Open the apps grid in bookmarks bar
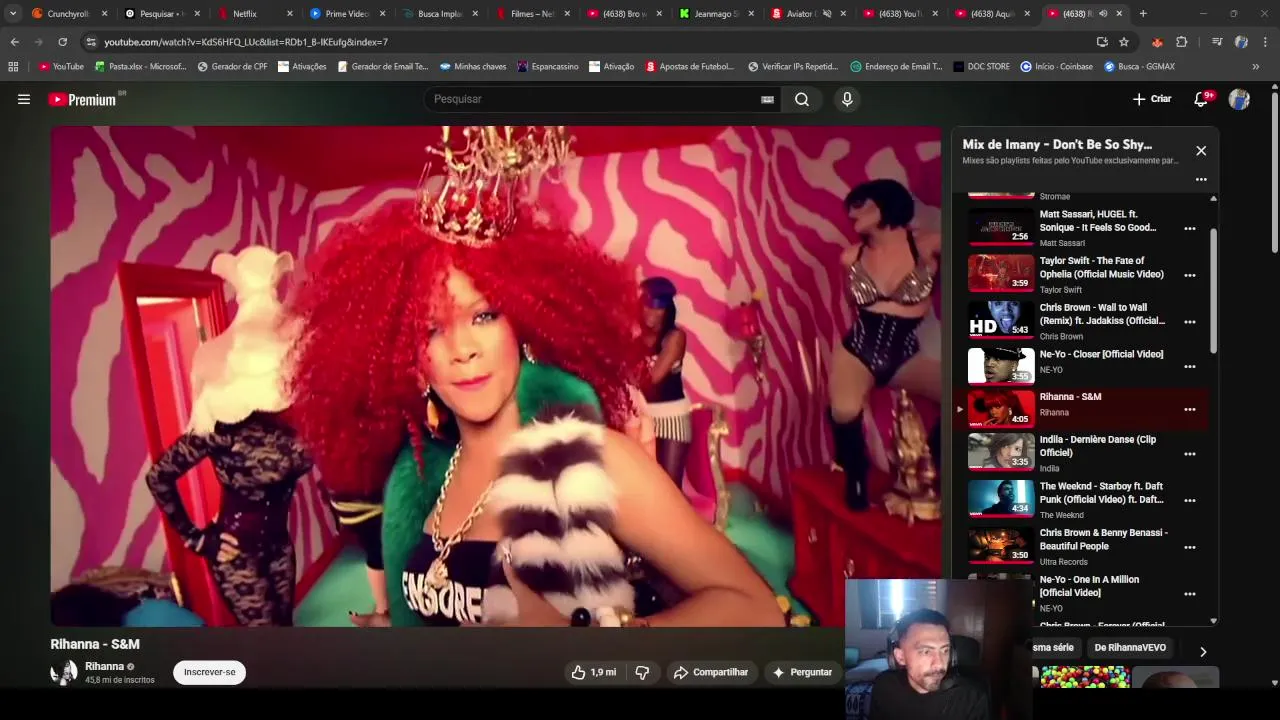This screenshot has height=720, width=1280. pos(13,67)
